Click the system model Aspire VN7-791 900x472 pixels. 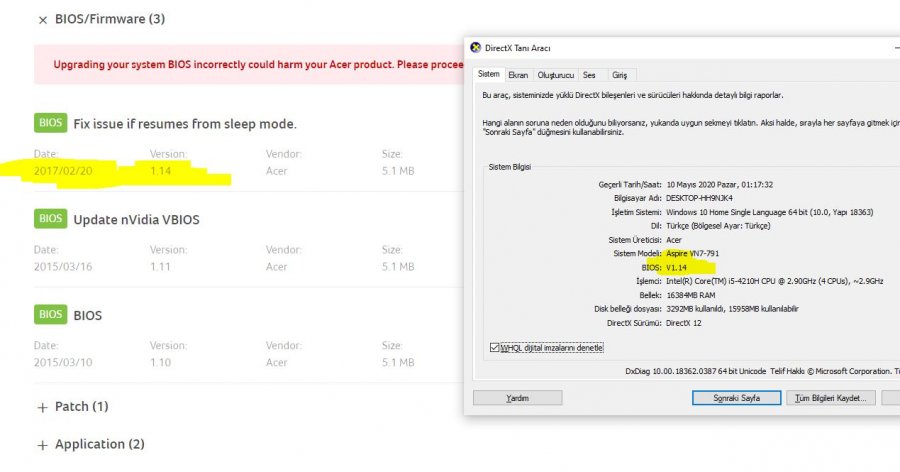pyautogui.click(x=693, y=253)
